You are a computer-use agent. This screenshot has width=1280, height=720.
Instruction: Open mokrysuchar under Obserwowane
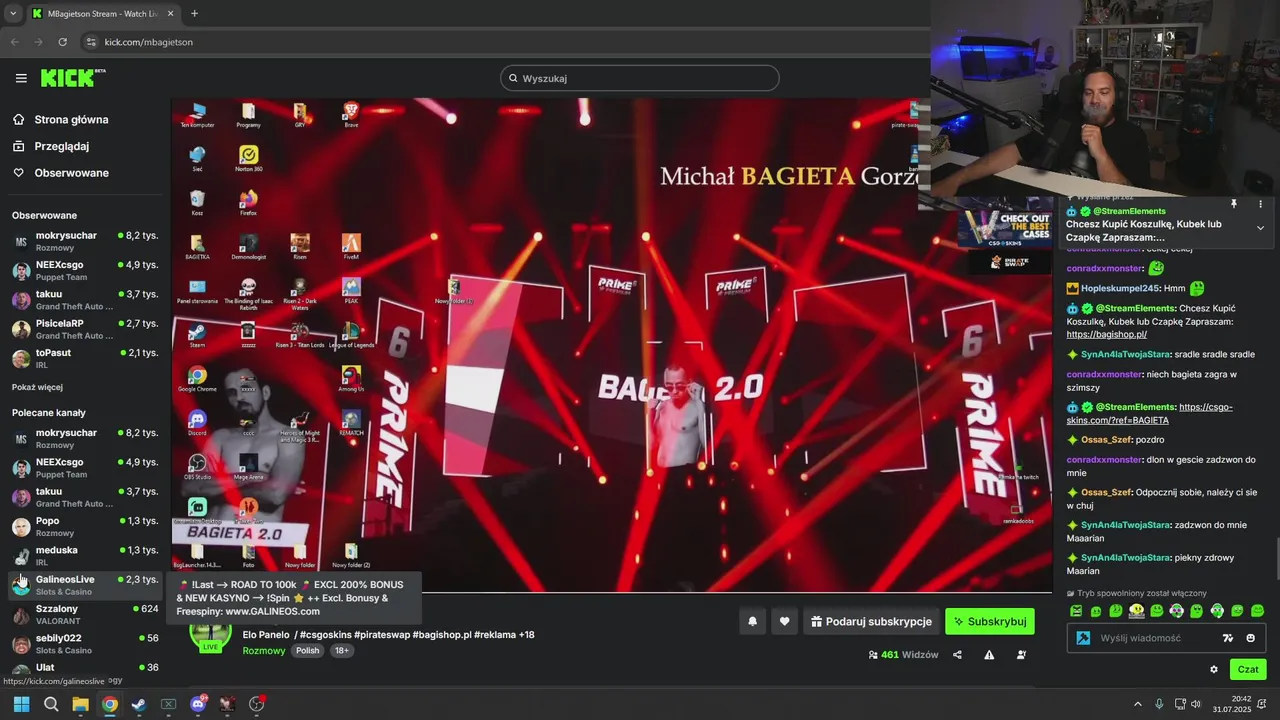84,241
